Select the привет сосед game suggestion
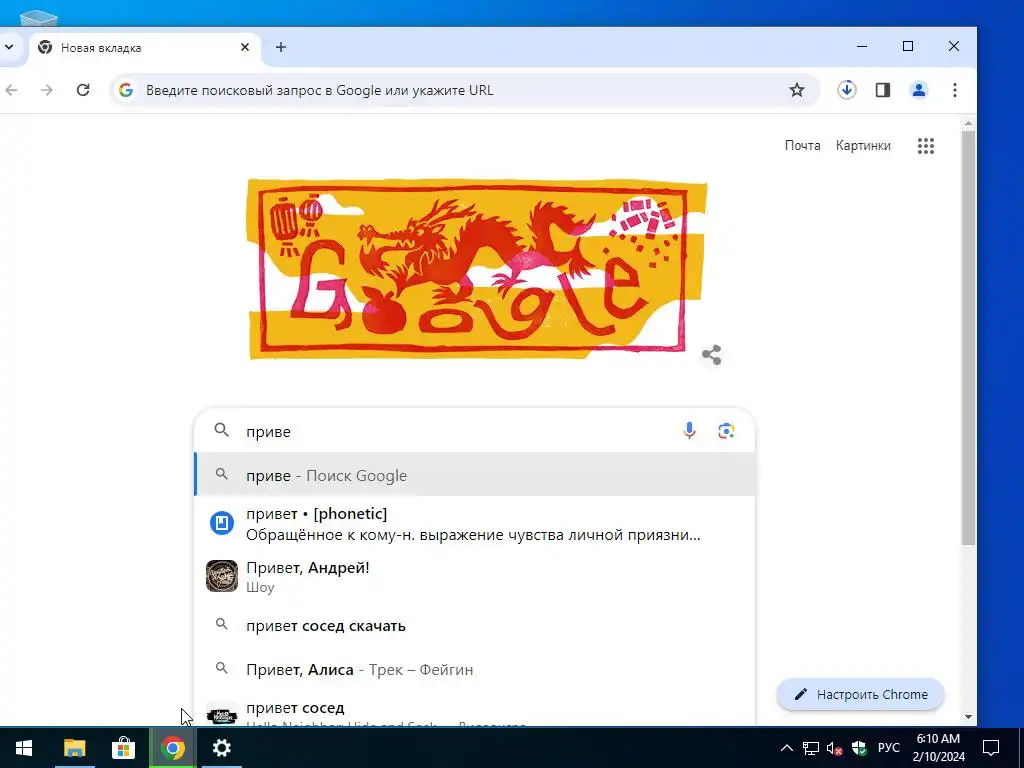The image size is (1024, 768). (x=475, y=711)
